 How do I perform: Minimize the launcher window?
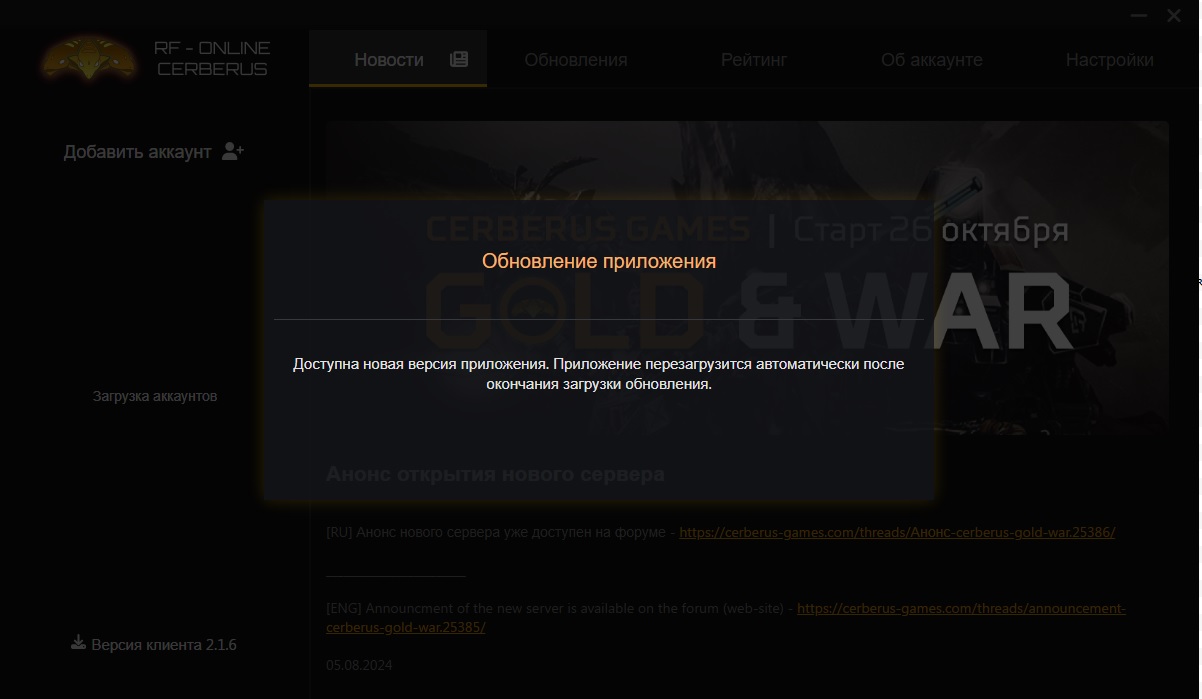coord(1139,16)
